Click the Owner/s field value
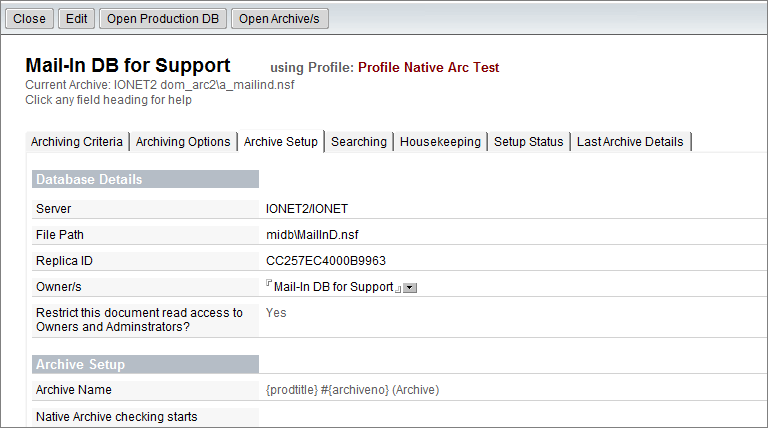 [x=334, y=287]
